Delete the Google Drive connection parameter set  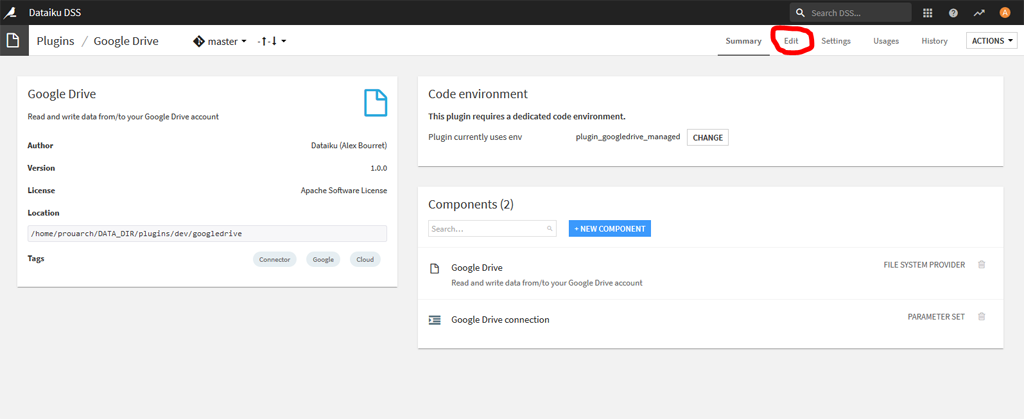981,317
